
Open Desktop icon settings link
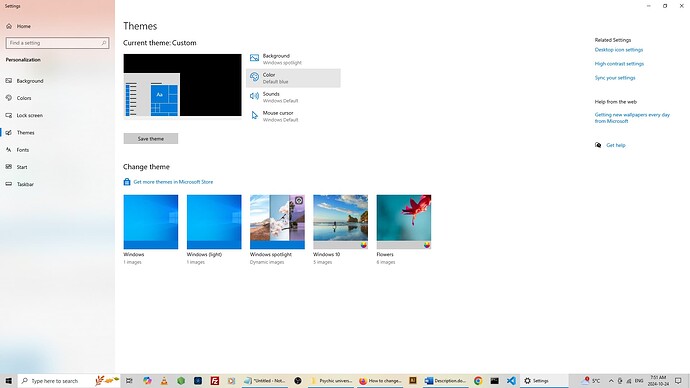pos(619,50)
